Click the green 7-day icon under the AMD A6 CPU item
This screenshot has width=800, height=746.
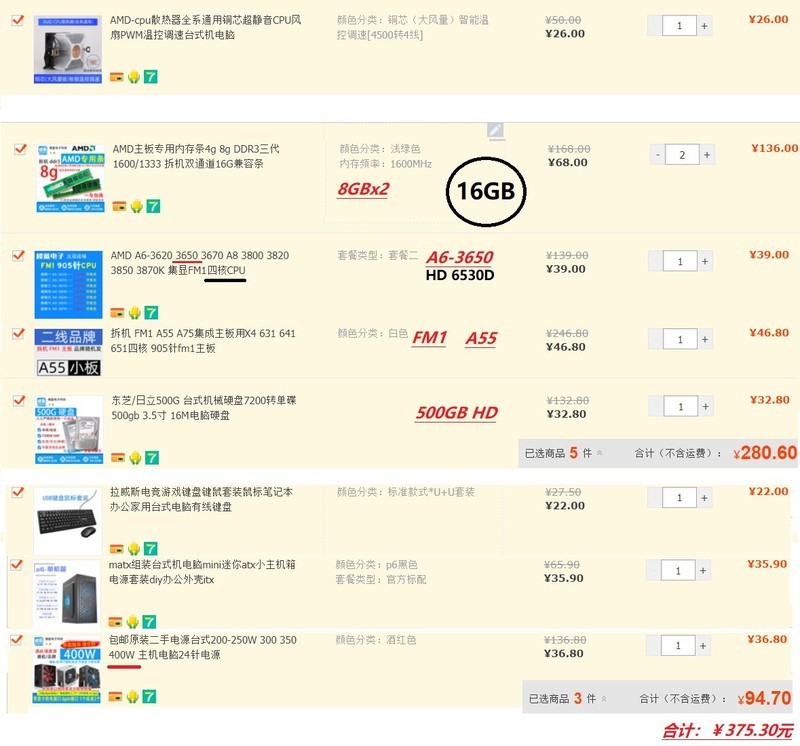tap(152, 312)
